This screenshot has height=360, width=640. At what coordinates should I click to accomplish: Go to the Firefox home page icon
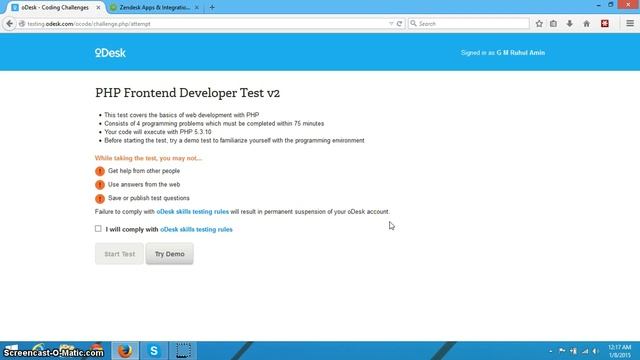pyautogui.click(x=587, y=24)
